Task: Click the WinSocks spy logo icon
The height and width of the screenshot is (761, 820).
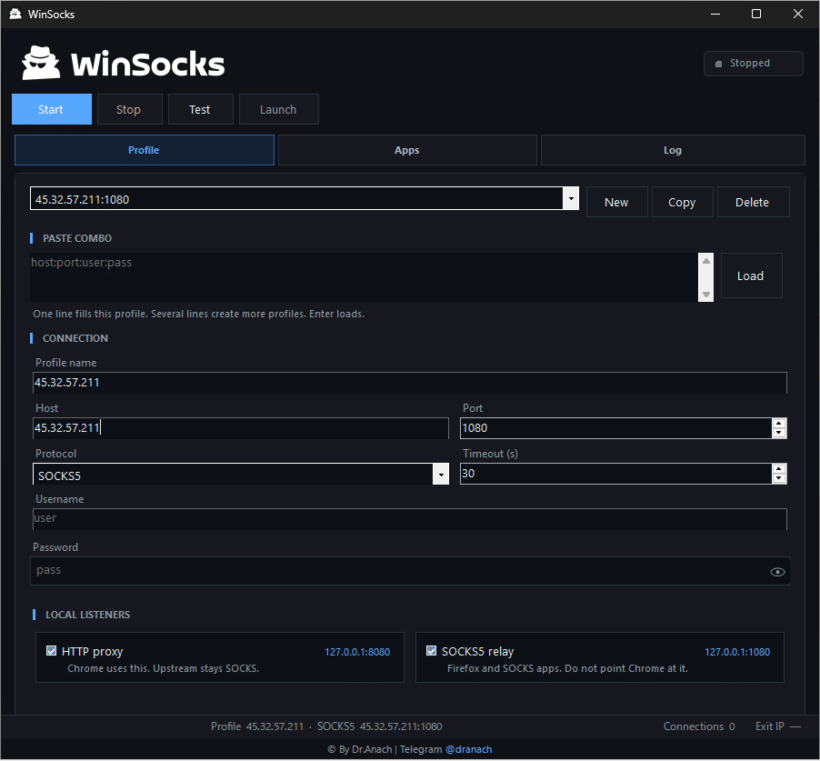Action: (40, 63)
